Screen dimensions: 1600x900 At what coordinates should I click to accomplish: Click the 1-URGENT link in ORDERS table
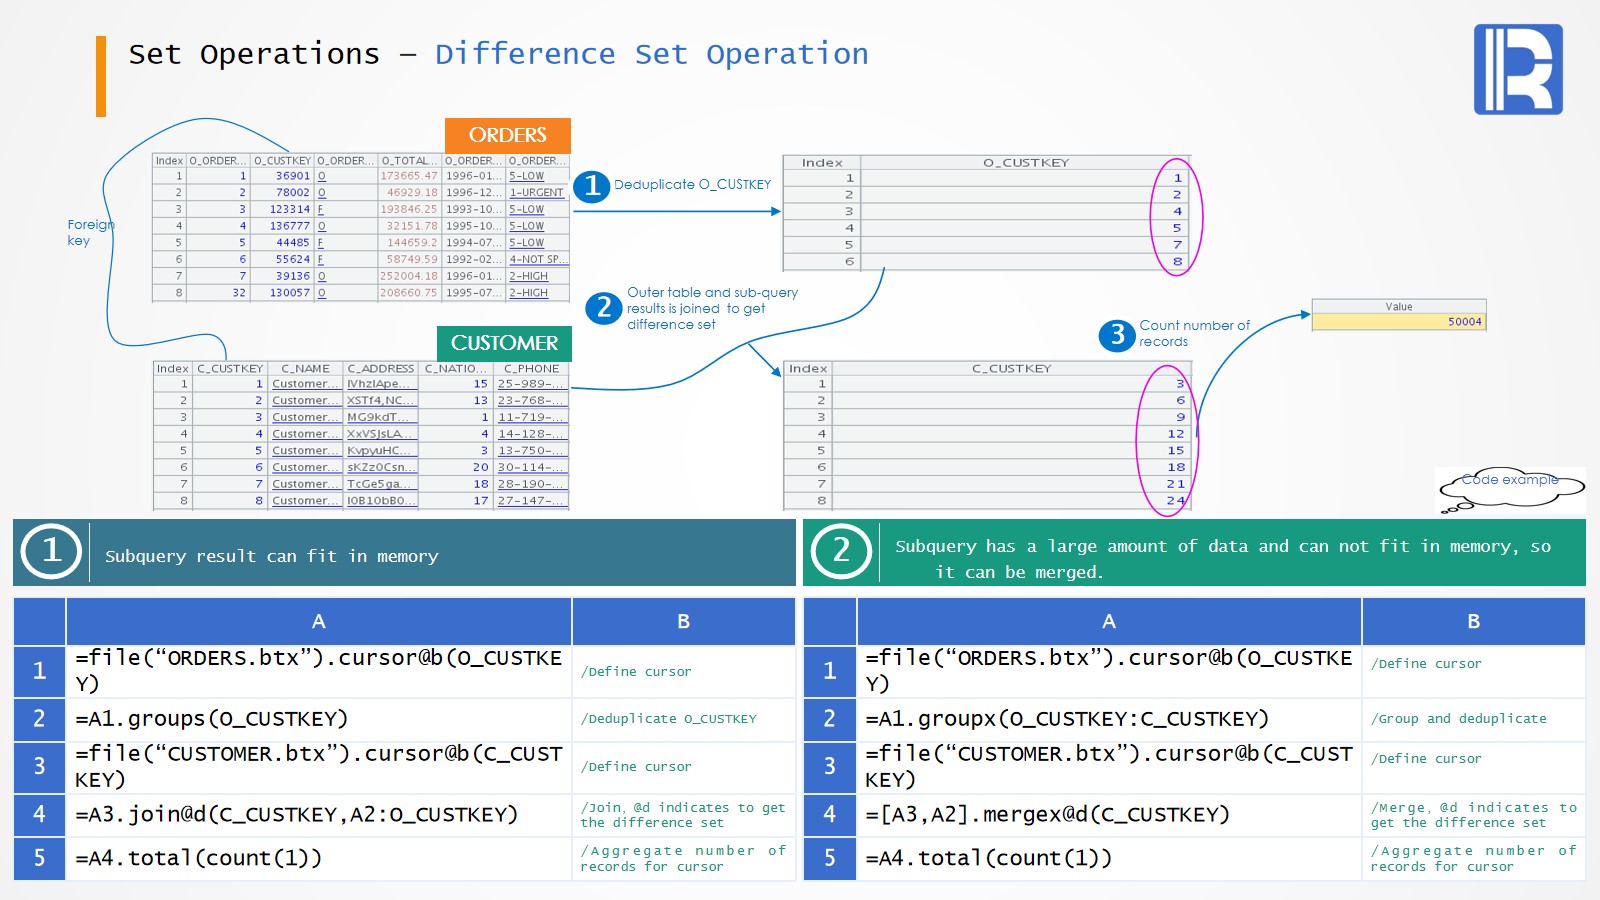[x=537, y=193]
